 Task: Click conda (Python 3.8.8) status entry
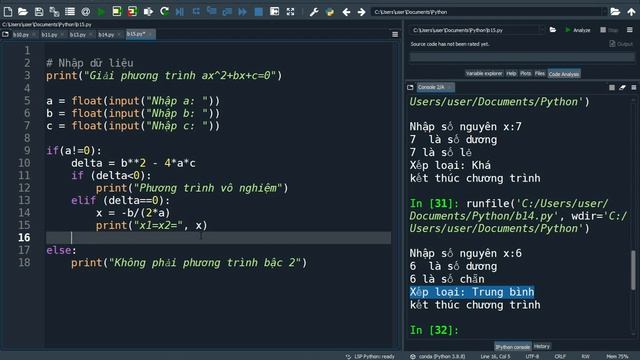438,356
